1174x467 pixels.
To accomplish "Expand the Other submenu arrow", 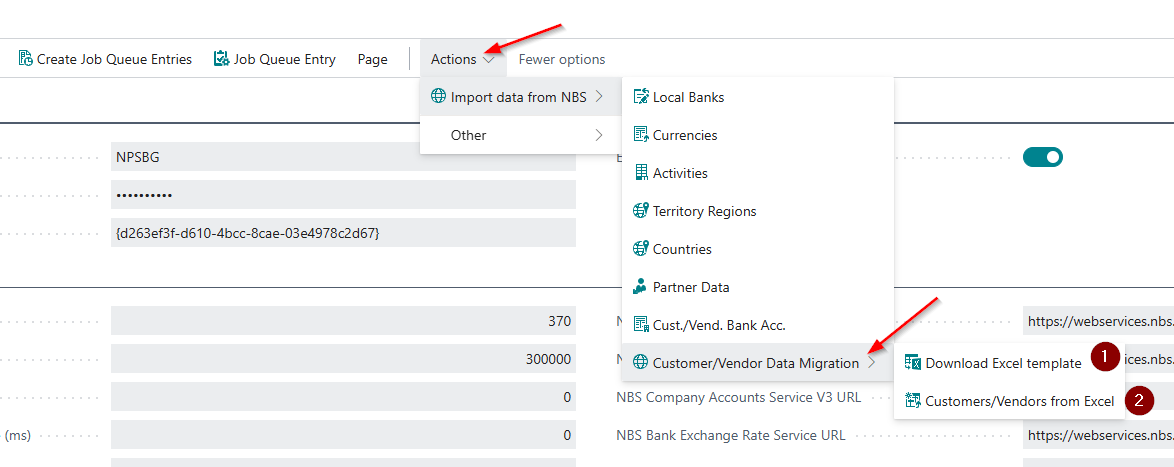I will coord(599,135).
